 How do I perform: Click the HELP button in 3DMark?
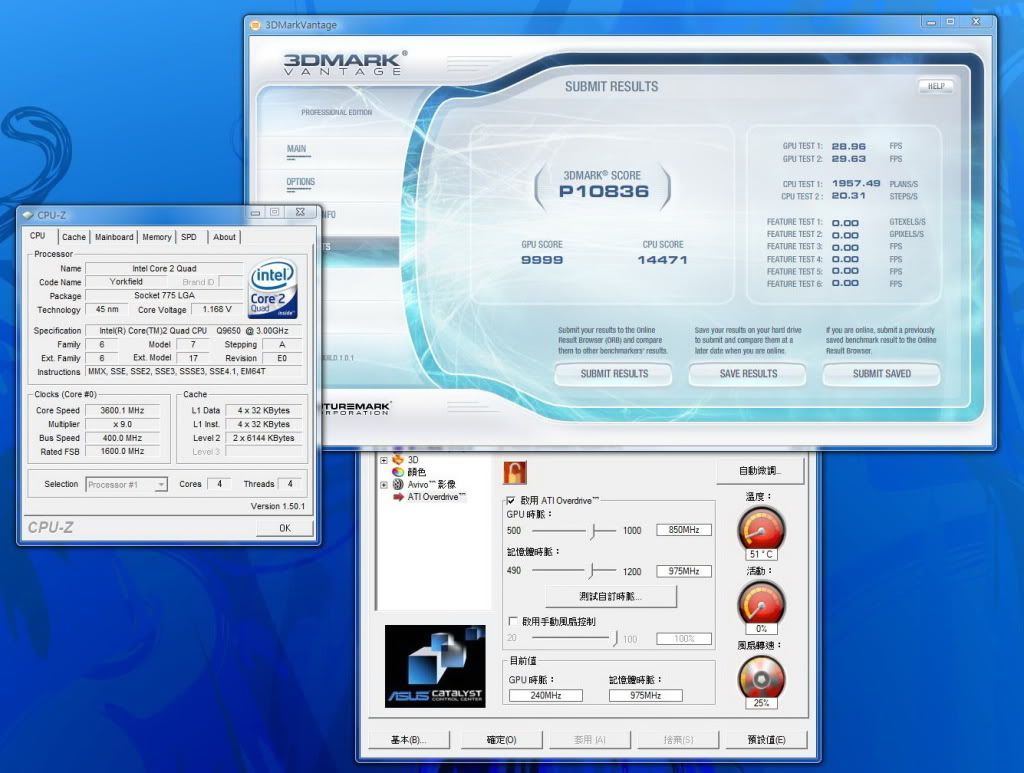pyautogui.click(x=936, y=86)
